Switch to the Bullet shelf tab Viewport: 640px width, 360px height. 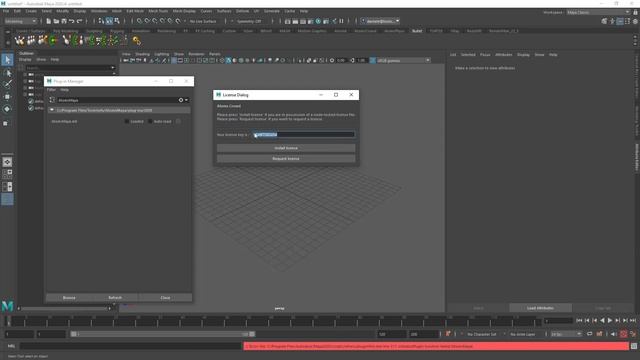[x=417, y=31]
